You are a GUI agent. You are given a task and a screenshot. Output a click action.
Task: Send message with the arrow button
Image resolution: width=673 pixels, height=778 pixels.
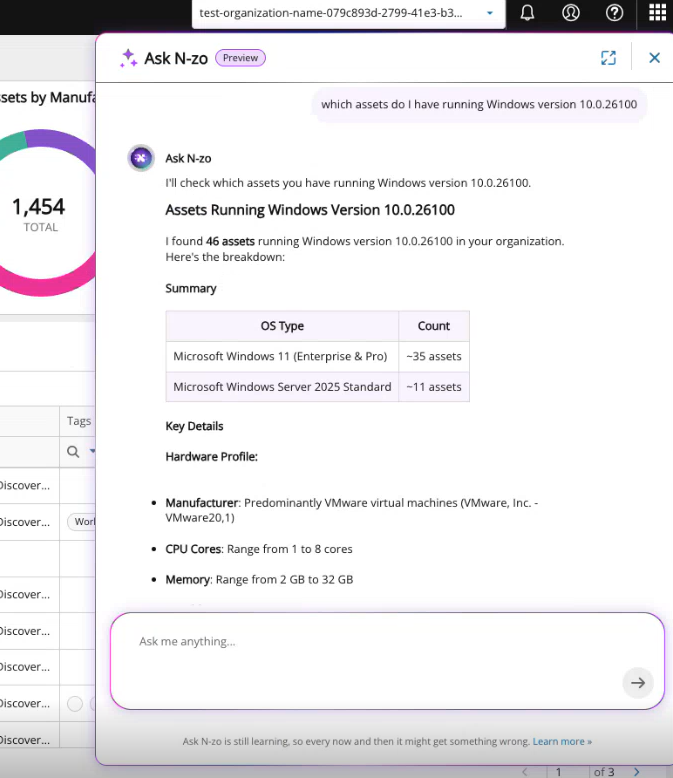(638, 683)
